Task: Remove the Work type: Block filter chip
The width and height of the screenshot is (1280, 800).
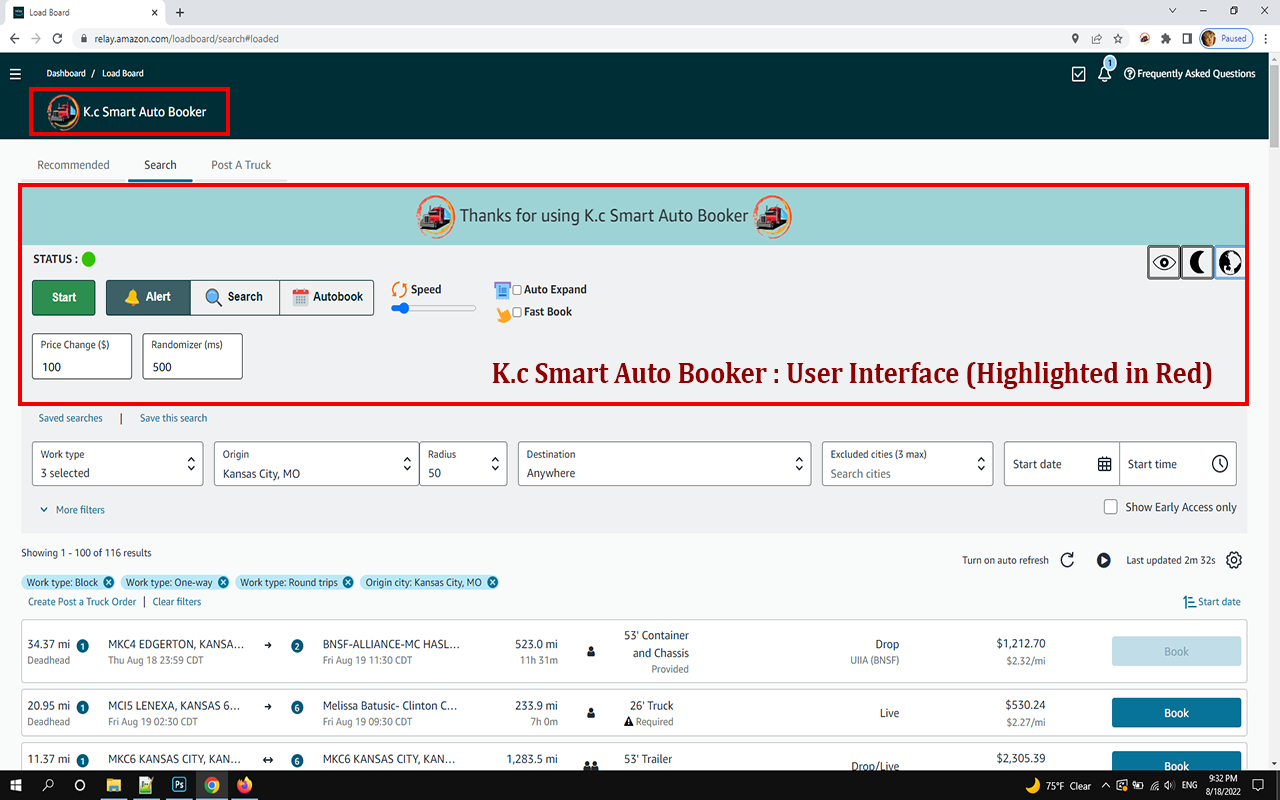Action: pos(108,582)
